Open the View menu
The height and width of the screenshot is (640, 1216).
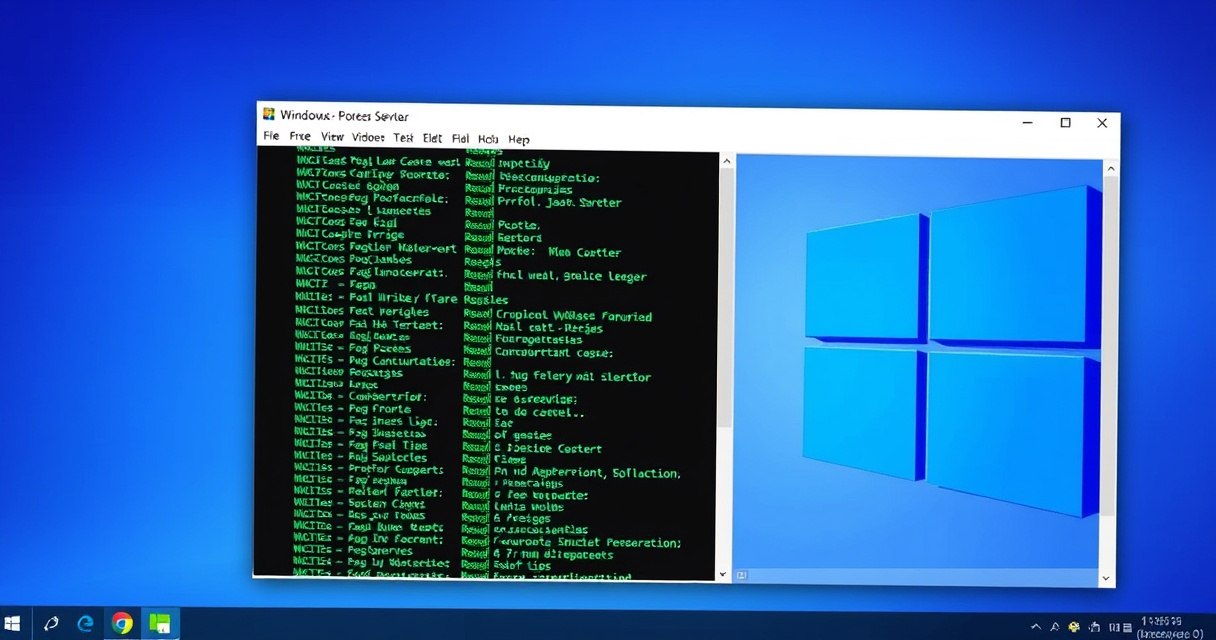(332, 137)
